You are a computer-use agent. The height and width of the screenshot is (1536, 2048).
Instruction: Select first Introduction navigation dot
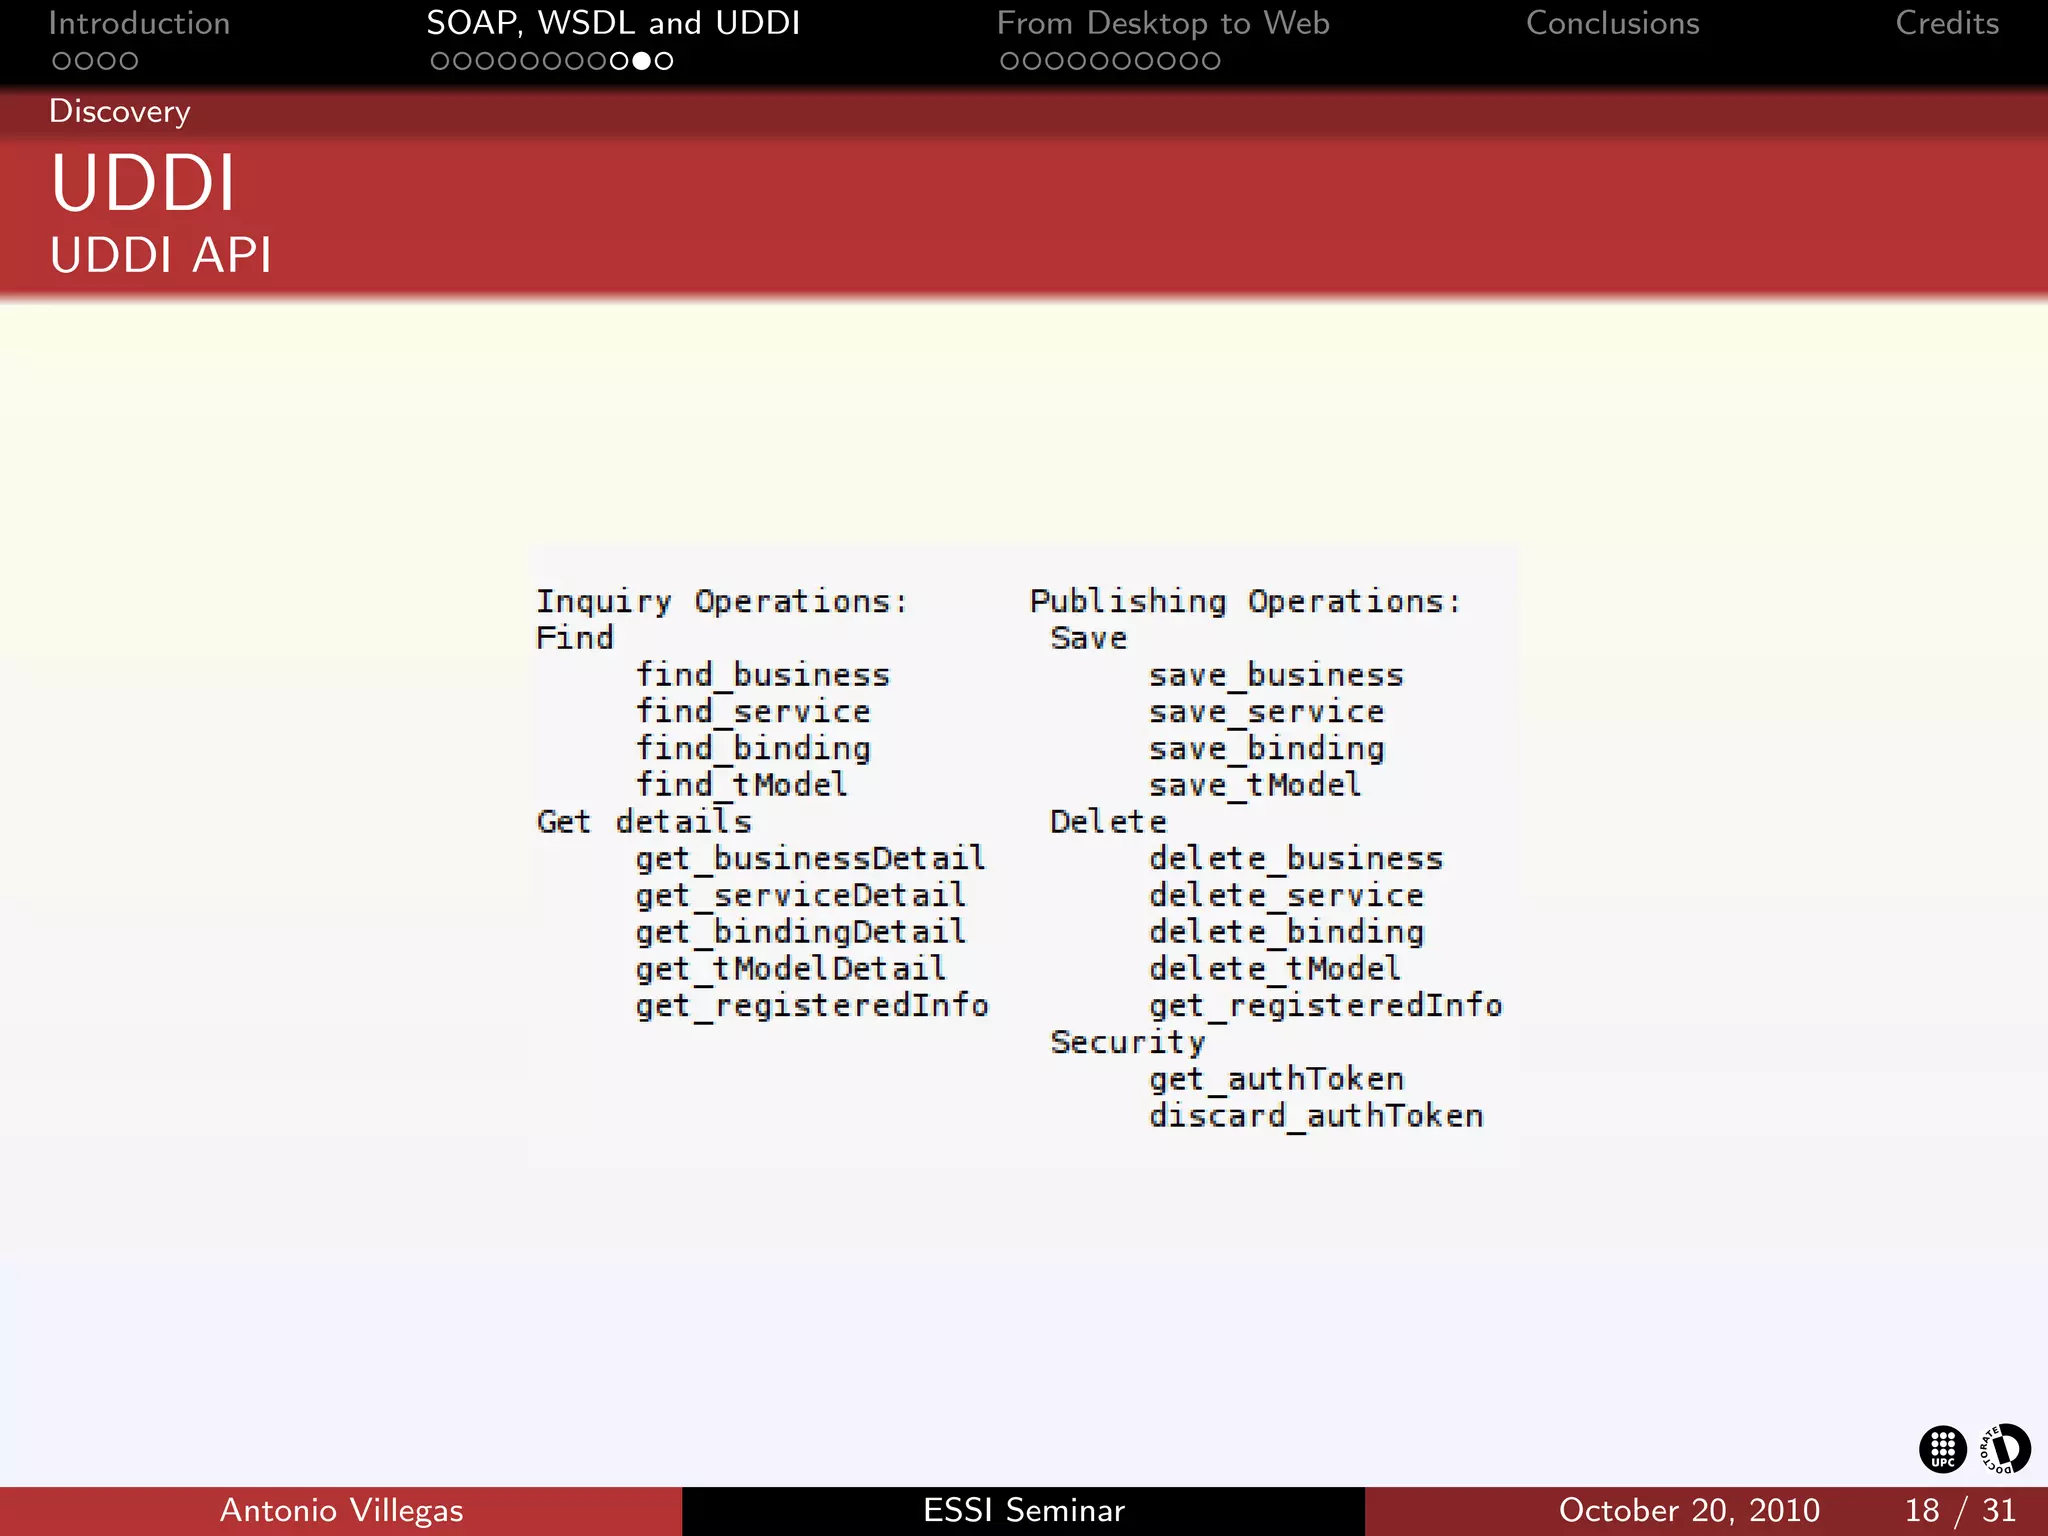tap(62, 61)
